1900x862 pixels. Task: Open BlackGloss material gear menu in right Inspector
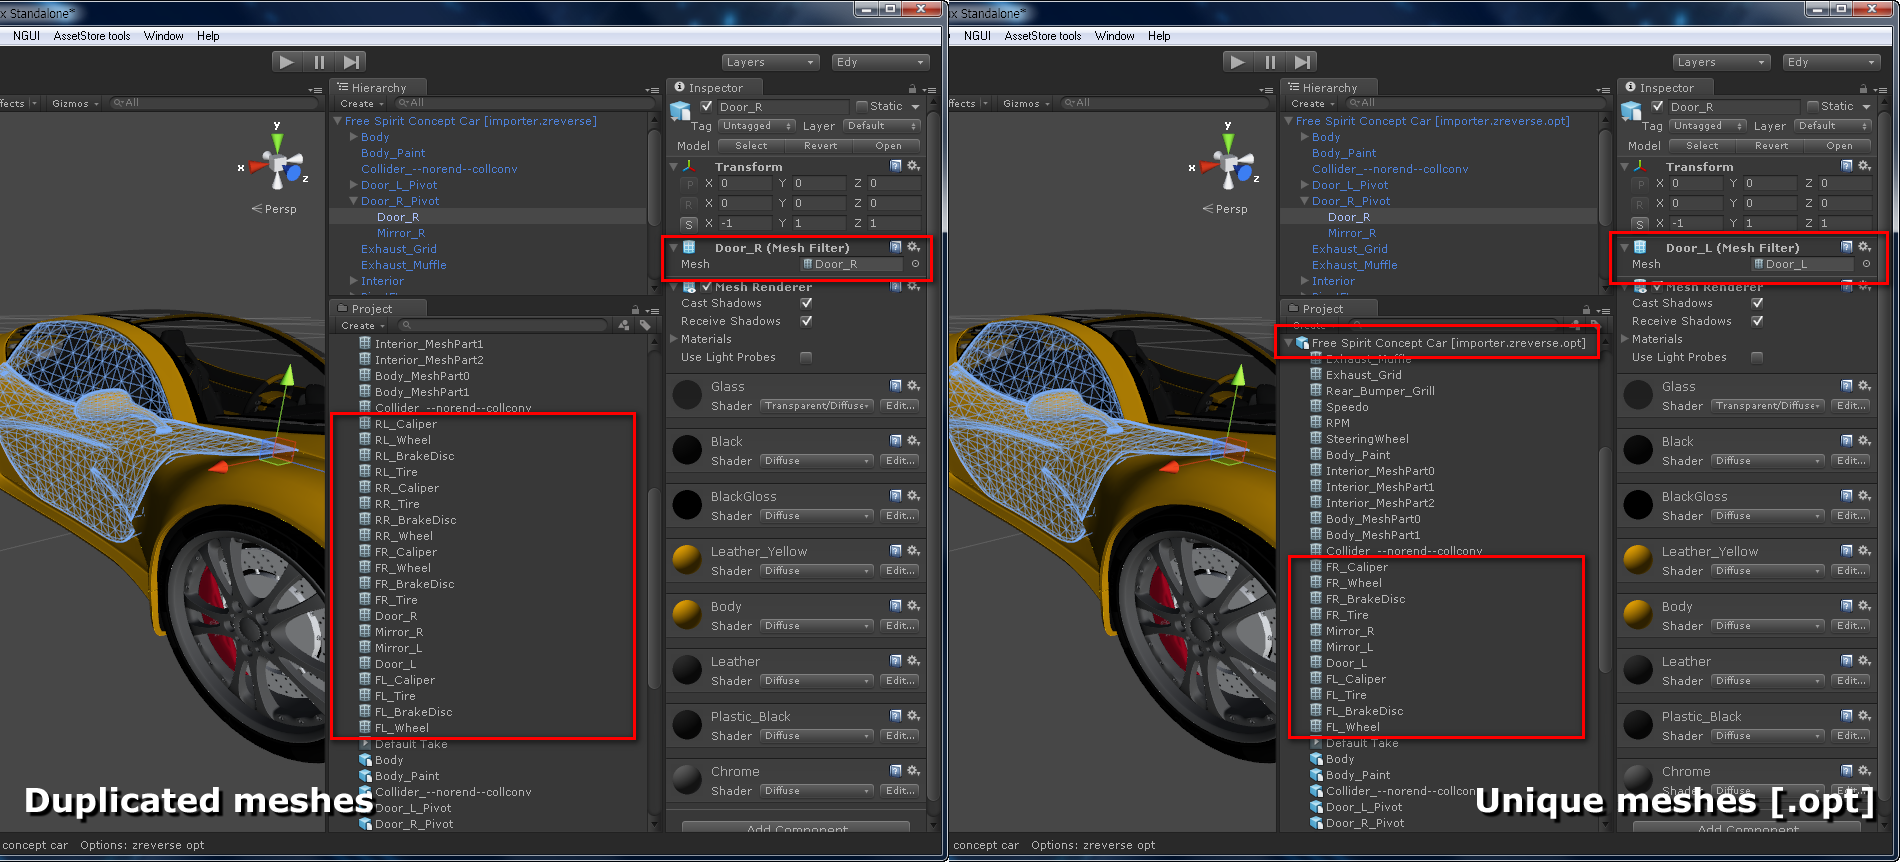point(1864,496)
